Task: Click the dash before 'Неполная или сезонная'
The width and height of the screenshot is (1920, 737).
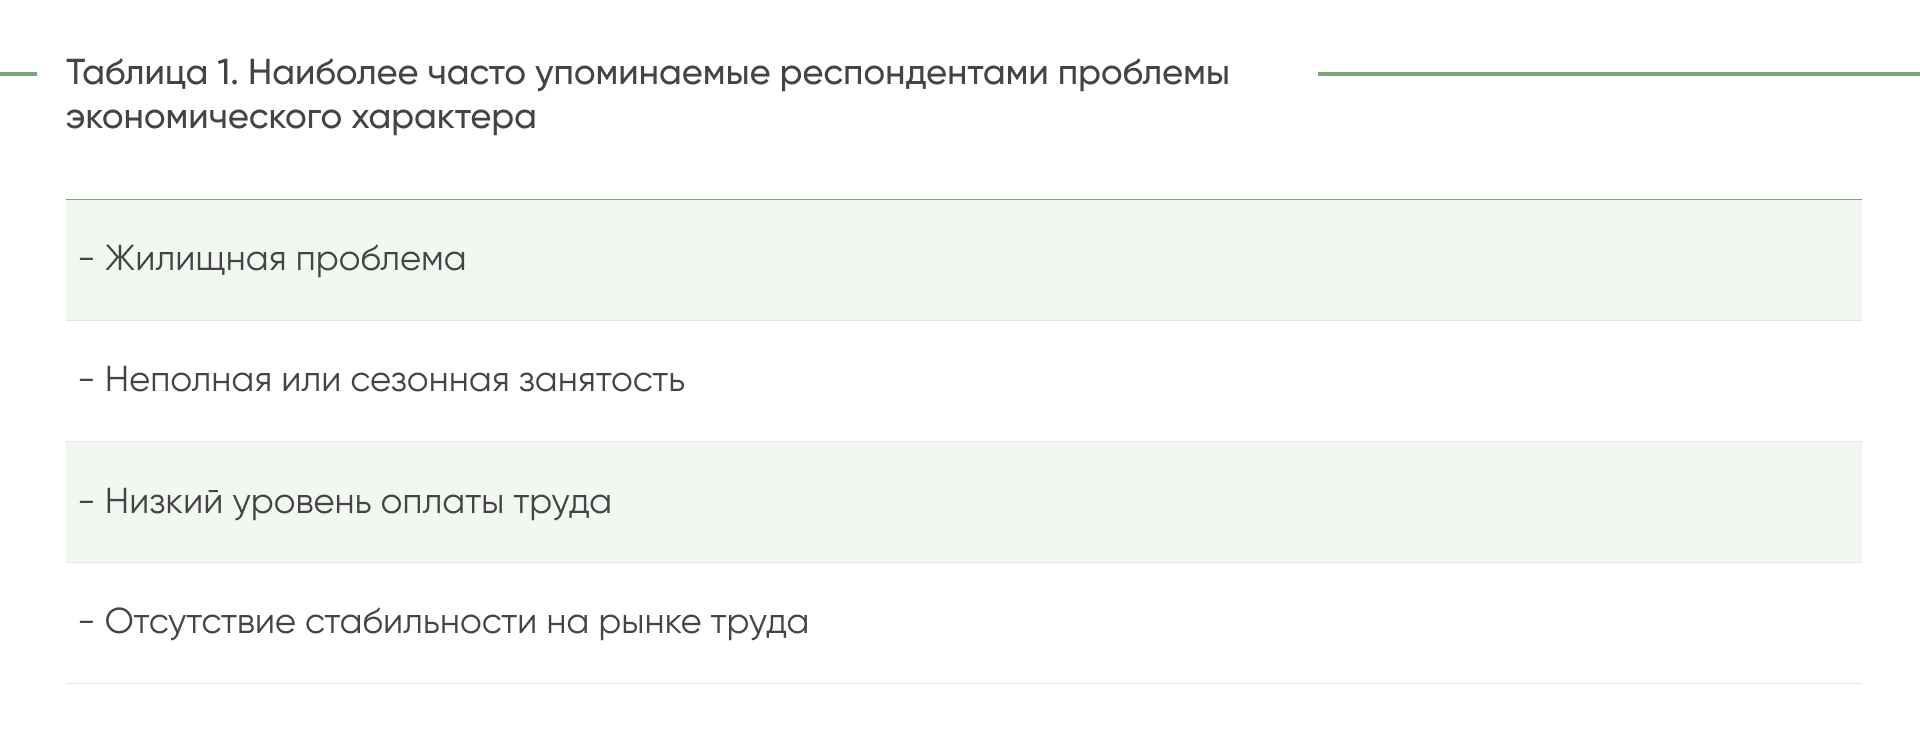Action: point(87,381)
